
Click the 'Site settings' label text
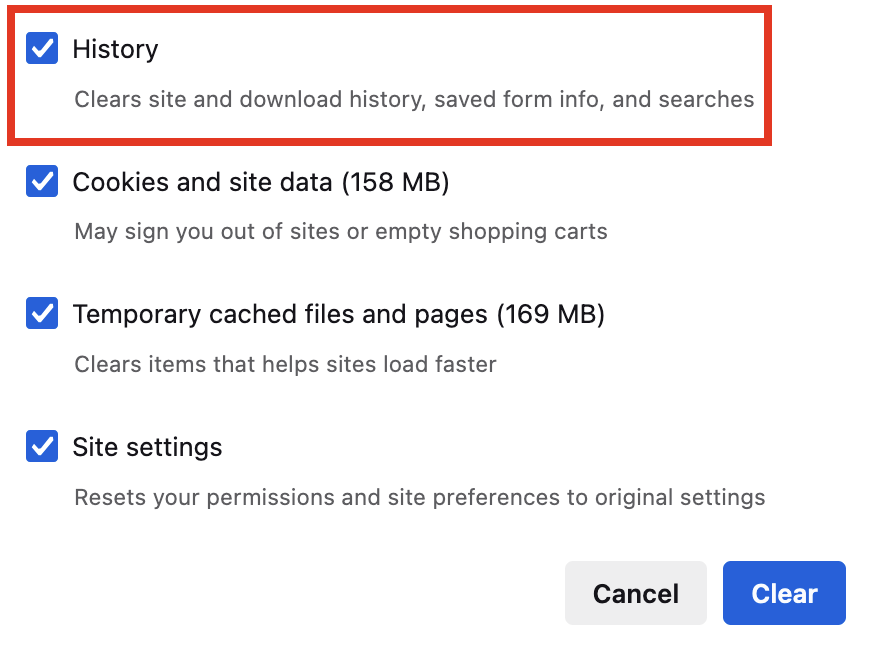(147, 447)
